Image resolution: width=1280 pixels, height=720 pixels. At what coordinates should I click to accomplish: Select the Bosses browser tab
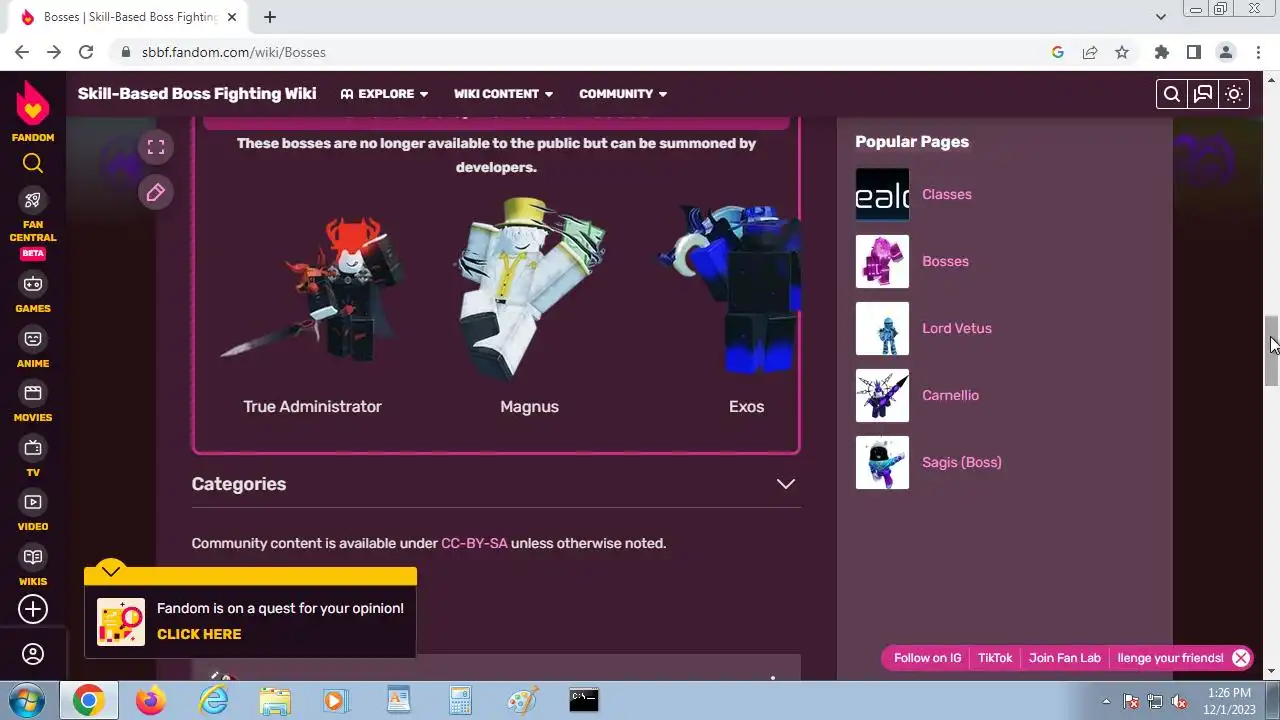point(130,17)
